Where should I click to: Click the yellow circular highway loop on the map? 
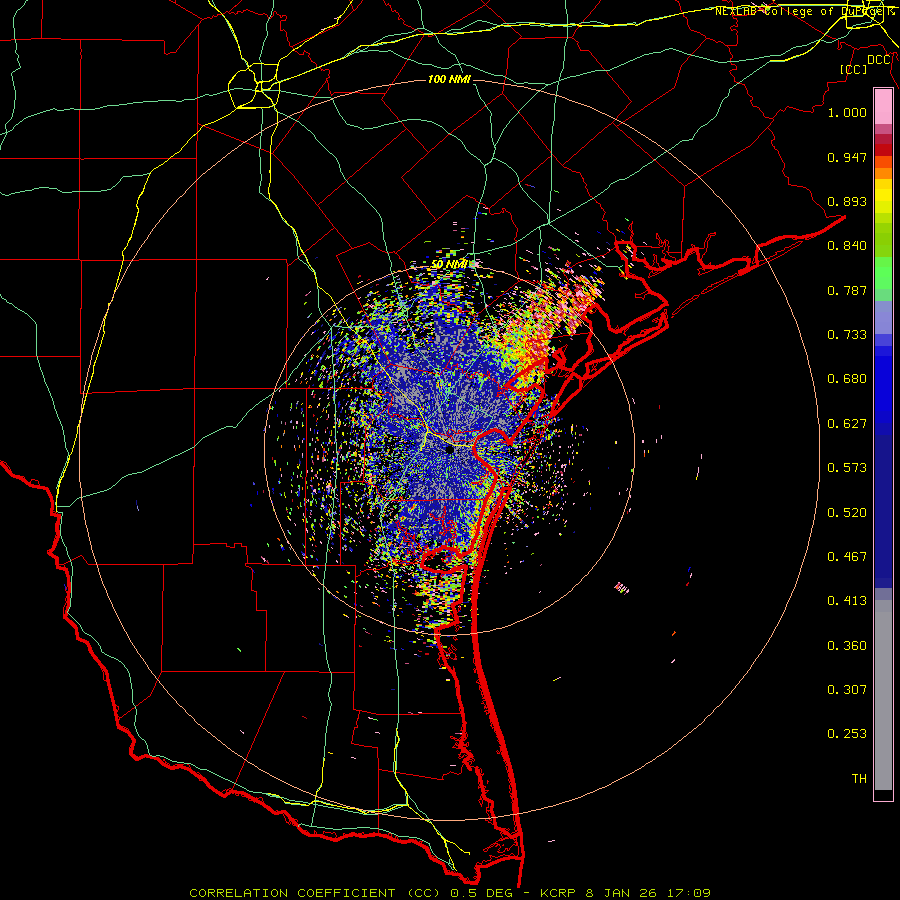click(x=254, y=86)
